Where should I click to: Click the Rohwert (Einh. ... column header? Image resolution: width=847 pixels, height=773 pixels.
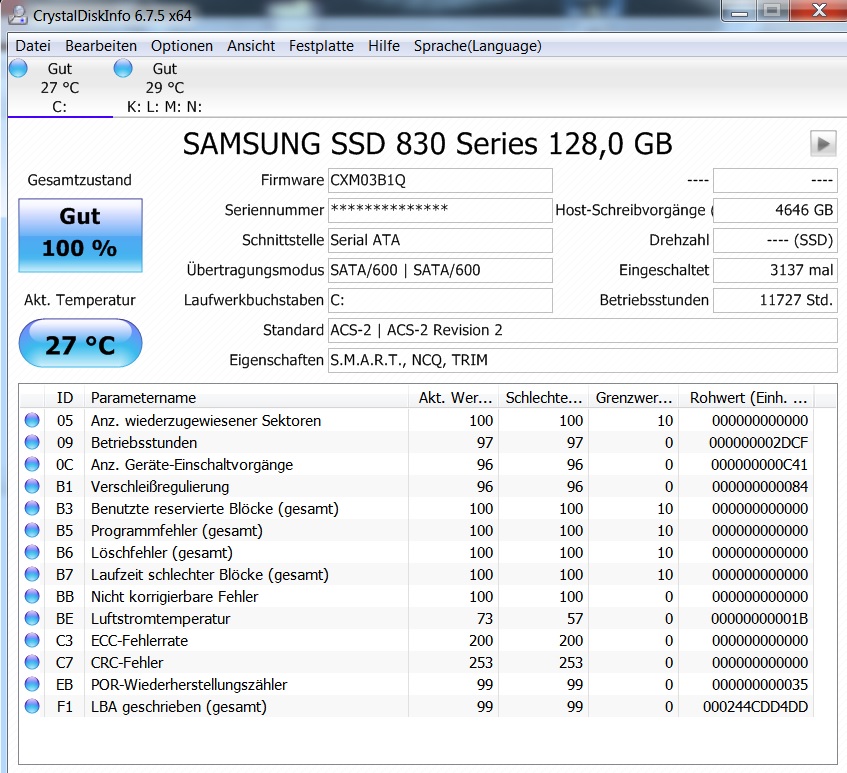click(x=746, y=398)
